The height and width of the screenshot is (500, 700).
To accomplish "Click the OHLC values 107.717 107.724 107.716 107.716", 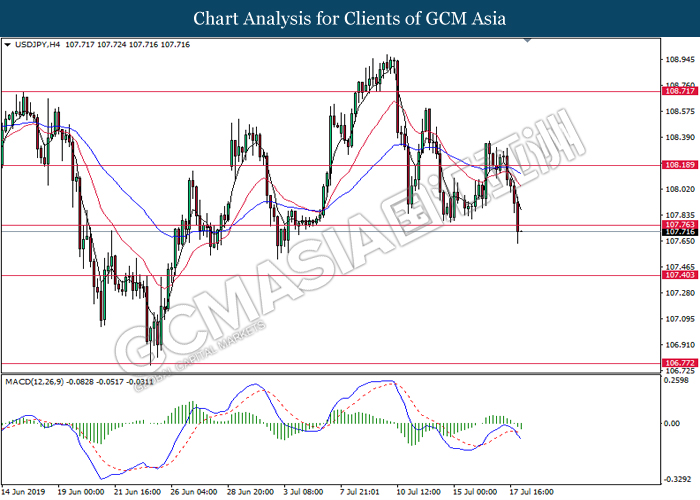I will pyautogui.click(x=128, y=45).
